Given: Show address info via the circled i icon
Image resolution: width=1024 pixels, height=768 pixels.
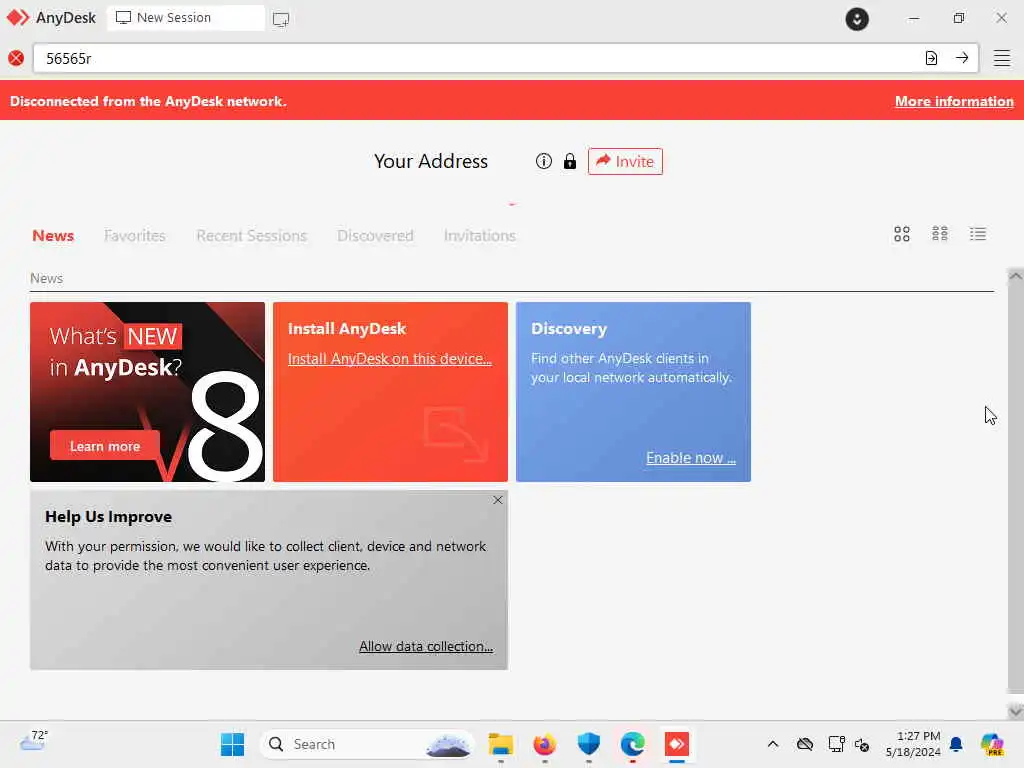Looking at the screenshot, I should pos(543,161).
